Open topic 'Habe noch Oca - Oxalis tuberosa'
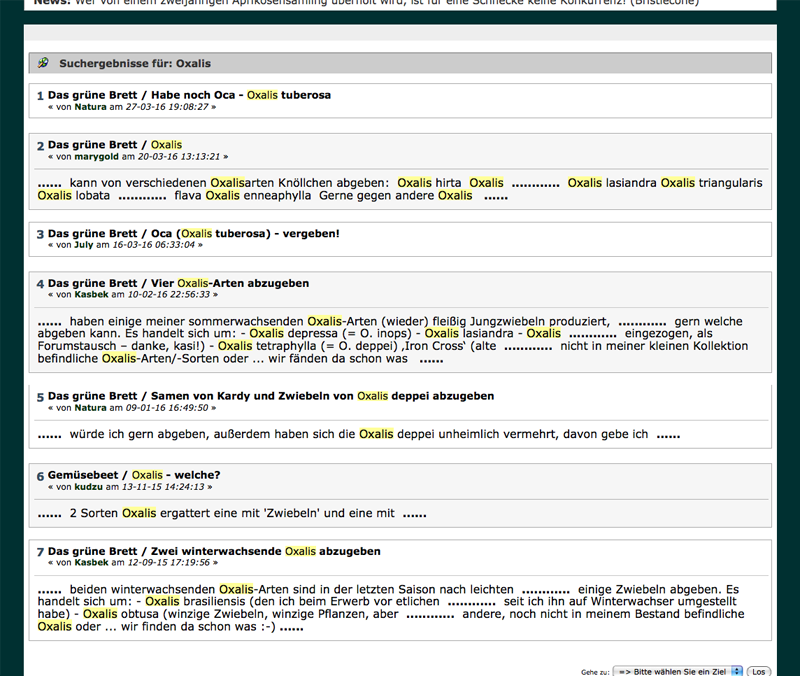 tap(241, 95)
